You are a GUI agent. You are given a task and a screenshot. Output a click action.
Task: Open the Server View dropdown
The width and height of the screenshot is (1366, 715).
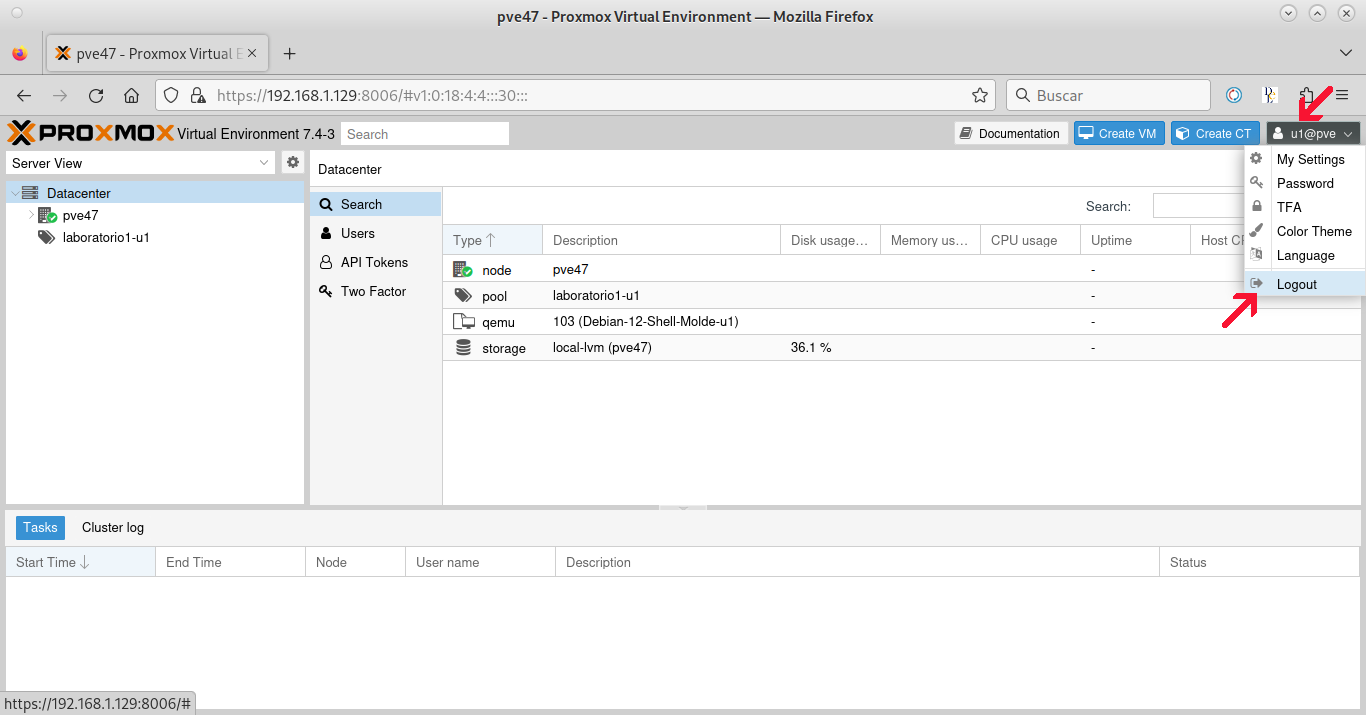point(264,163)
